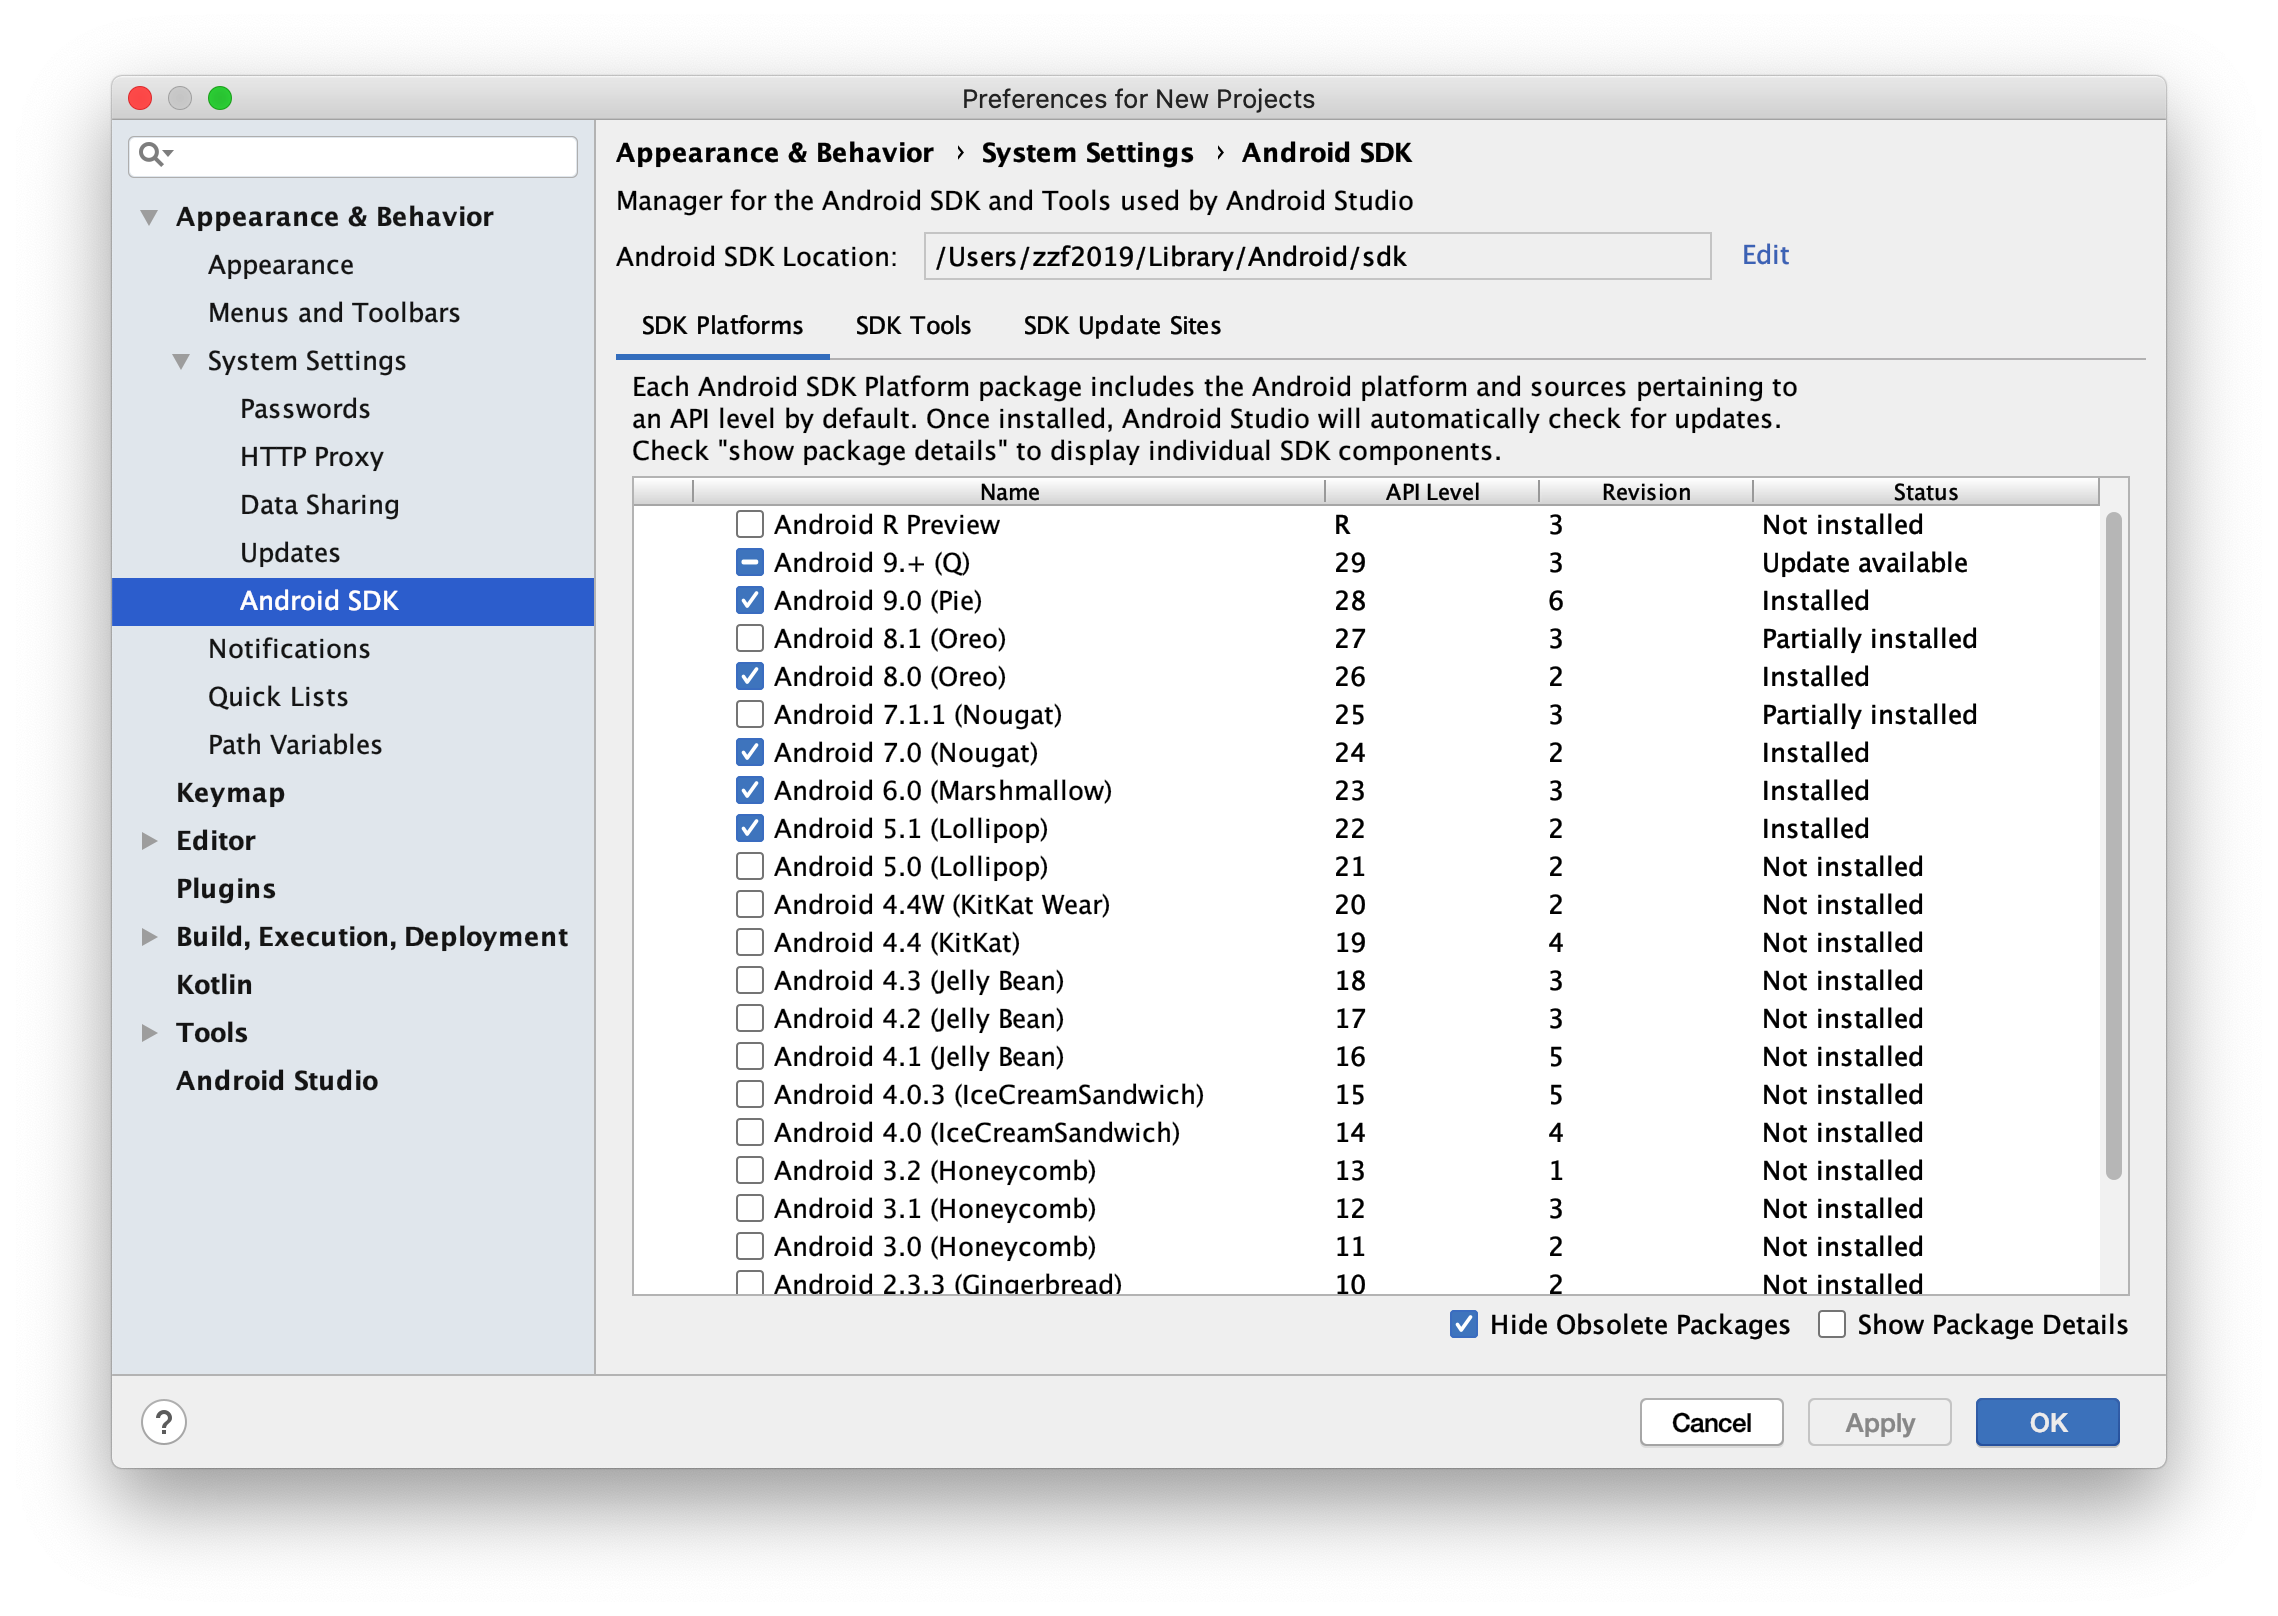The image size is (2278, 1616).
Task: Click the platforms list vertical scrollbar
Action: click(2112, 846)
